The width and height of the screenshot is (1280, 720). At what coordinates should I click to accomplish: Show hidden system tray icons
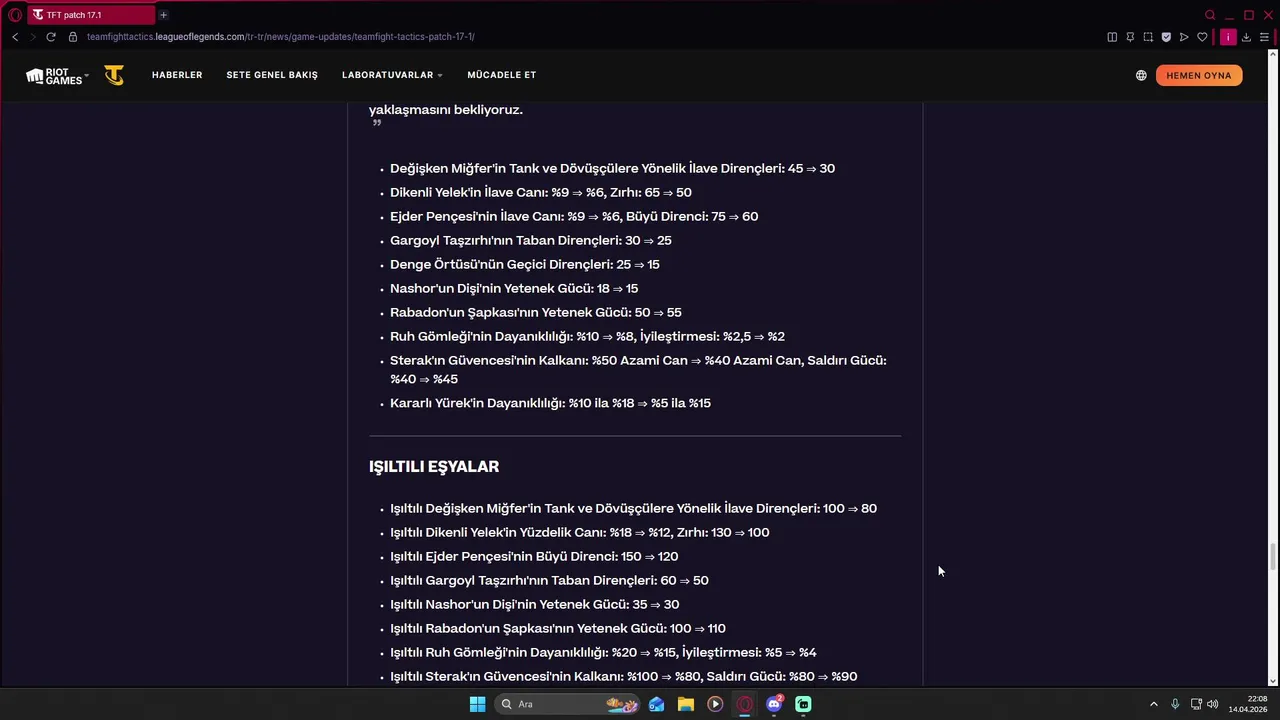(x=1153, y=704)
